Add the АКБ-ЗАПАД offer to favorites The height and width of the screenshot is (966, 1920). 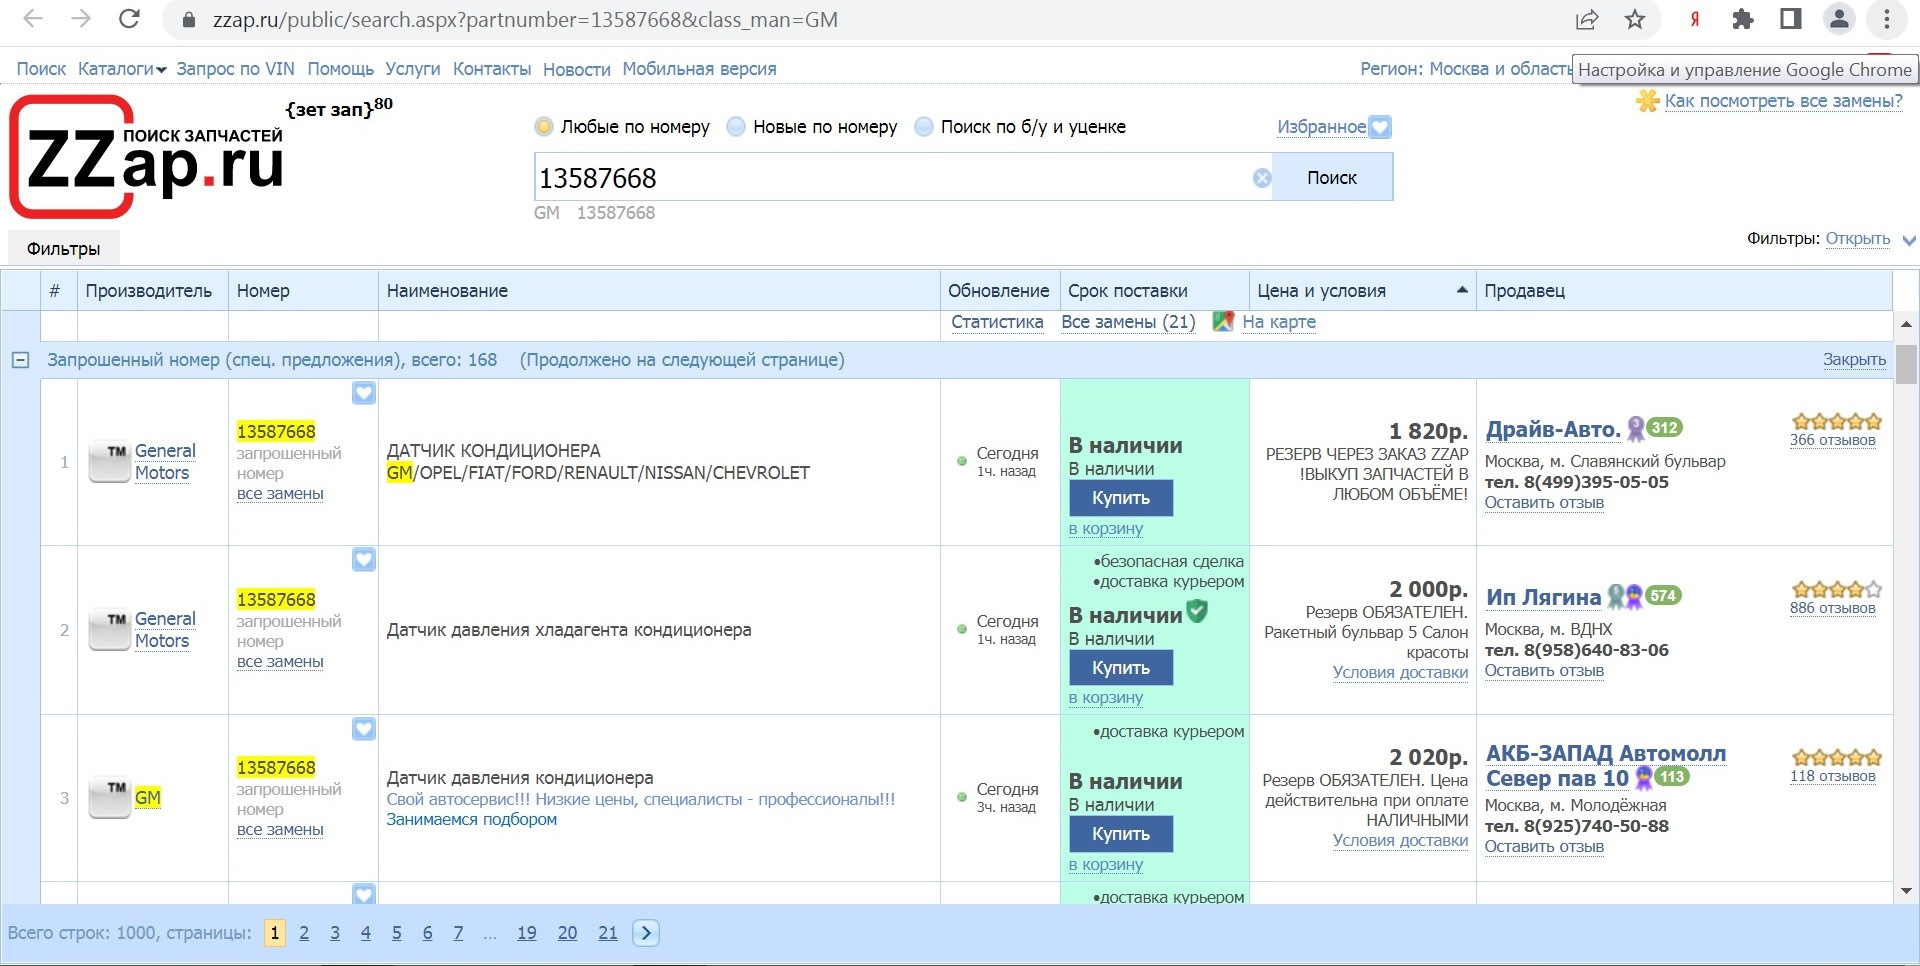coord(364,729)
